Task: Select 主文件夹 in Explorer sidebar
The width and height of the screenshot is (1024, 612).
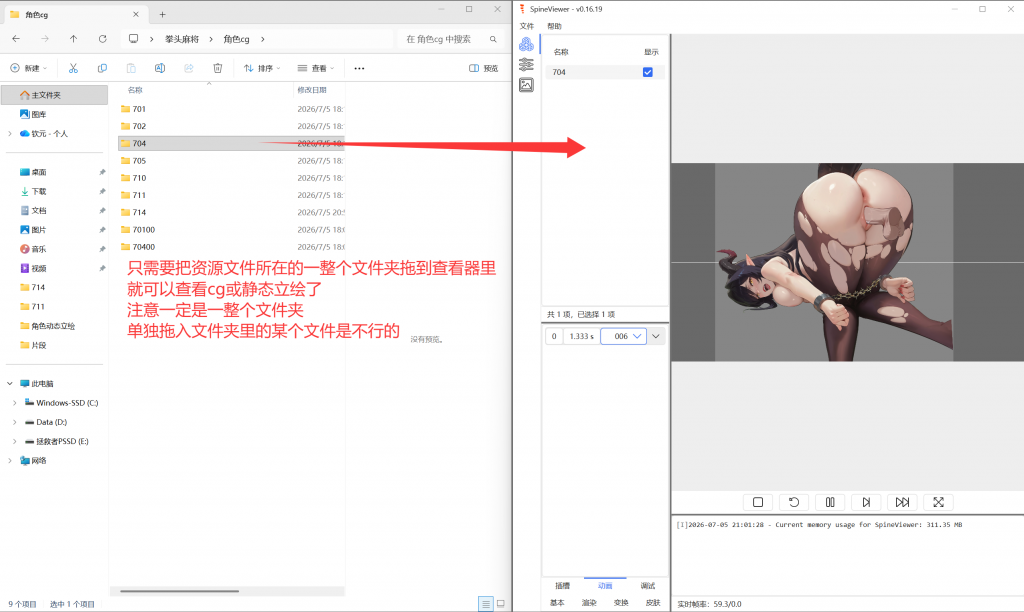Action: pos(55,95)
